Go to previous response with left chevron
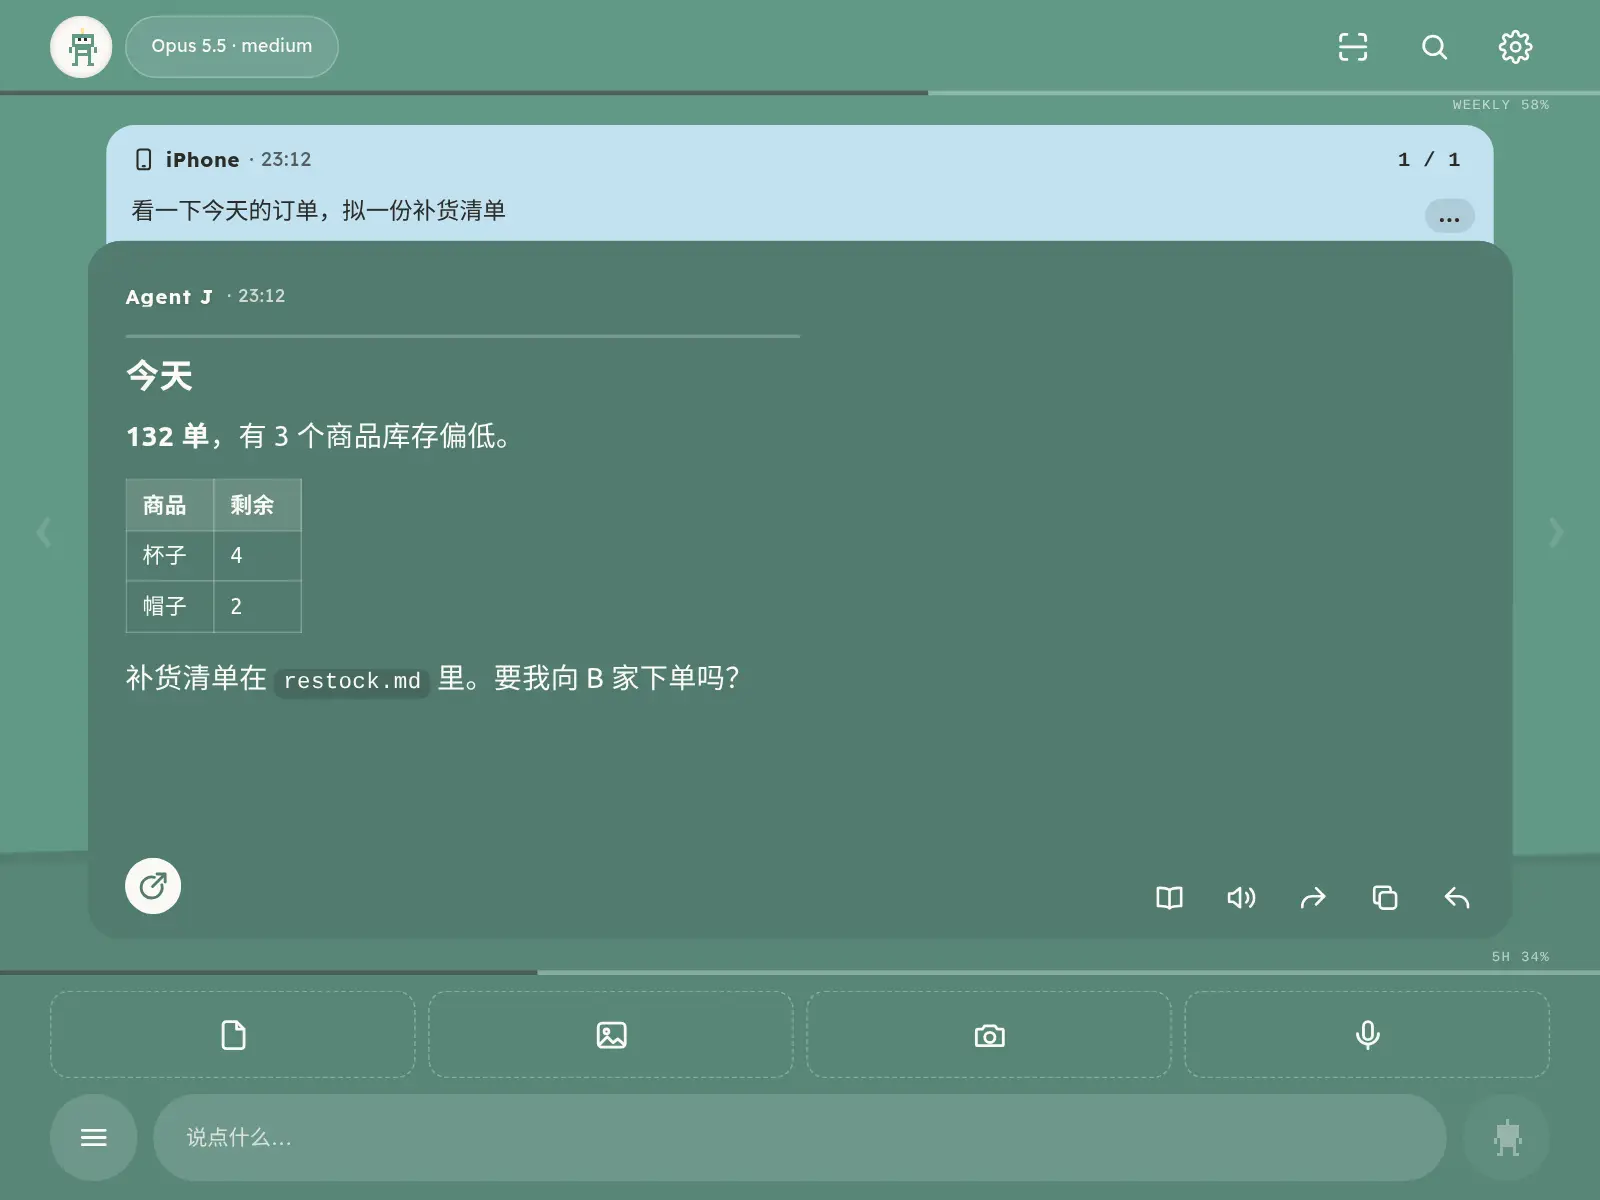The height and width of the screenshot is (1200, 1600). pyautogui.click(x=44, y=531)
